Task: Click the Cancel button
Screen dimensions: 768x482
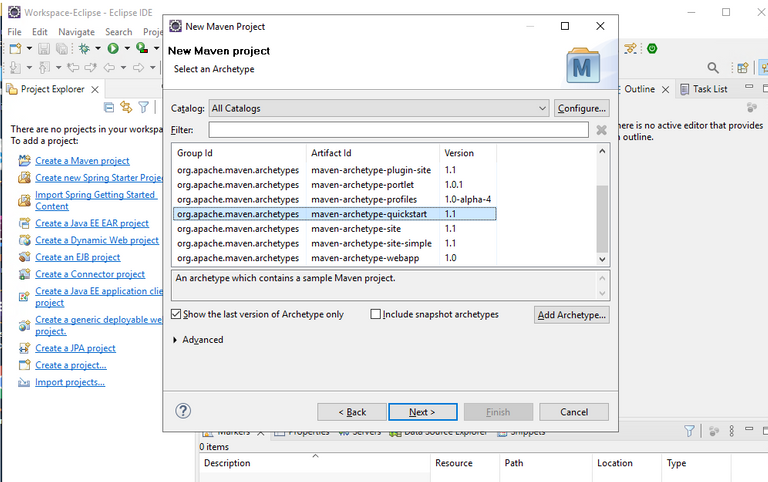Action: 574,412
